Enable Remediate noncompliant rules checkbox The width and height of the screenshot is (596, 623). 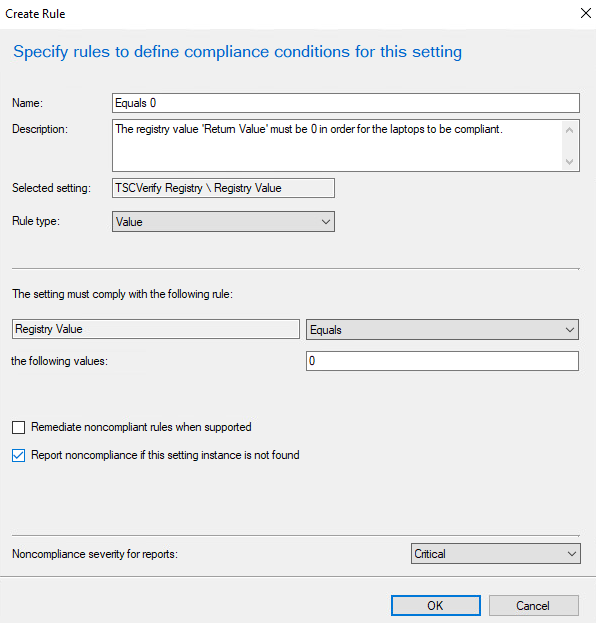click(x=18, y=428)
